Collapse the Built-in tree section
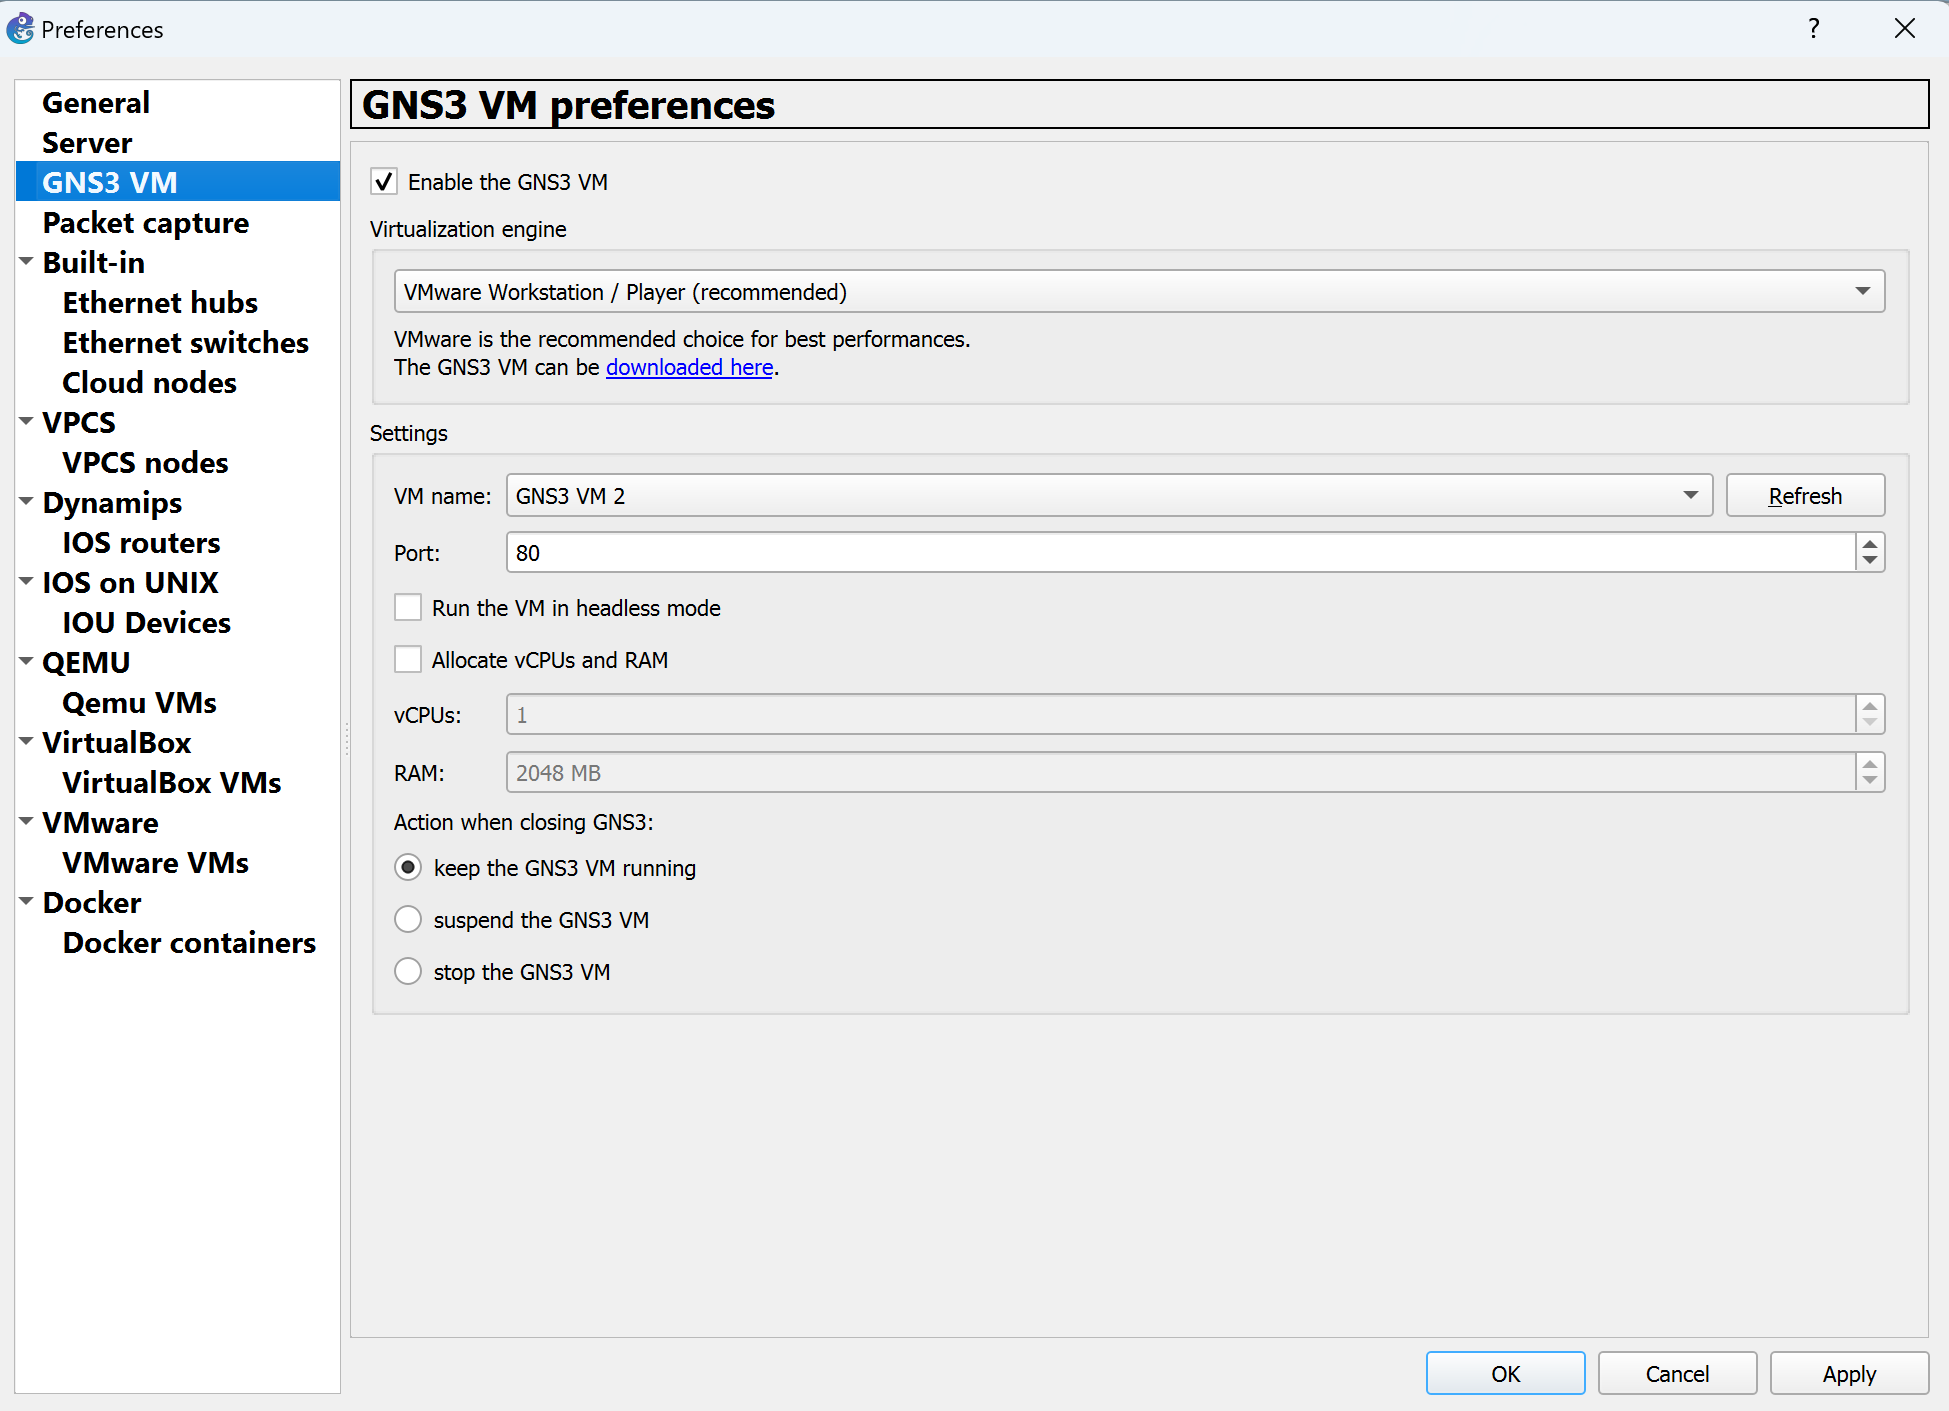 click(x=26, y=260)
